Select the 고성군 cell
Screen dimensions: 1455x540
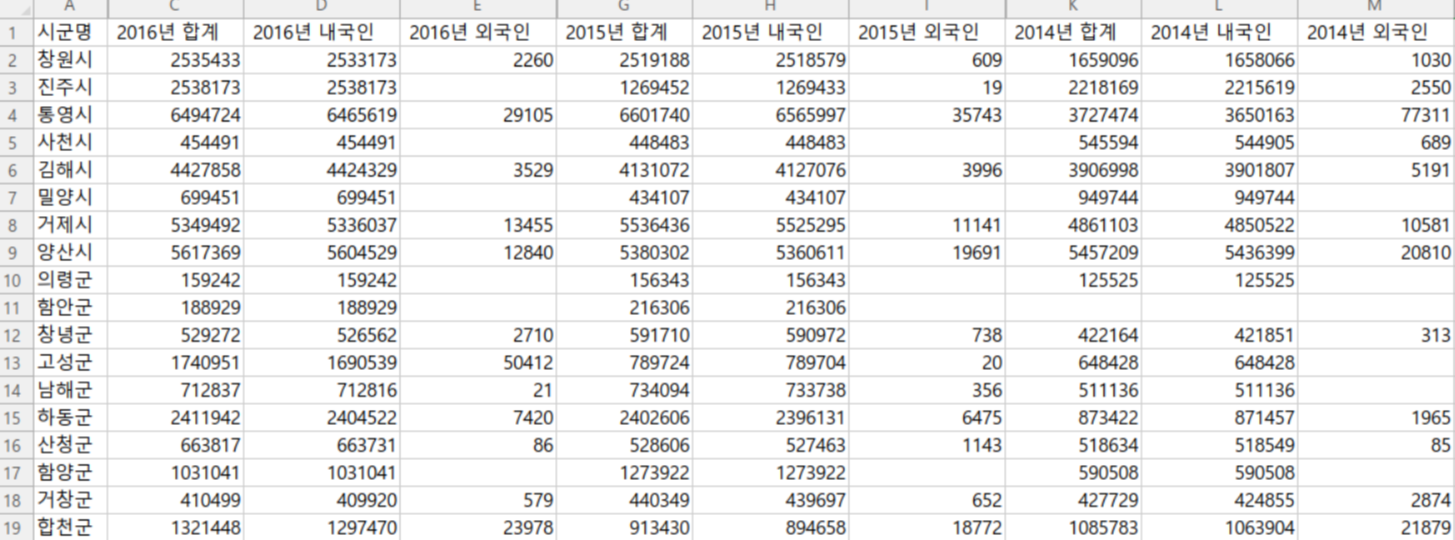(69, 362)
